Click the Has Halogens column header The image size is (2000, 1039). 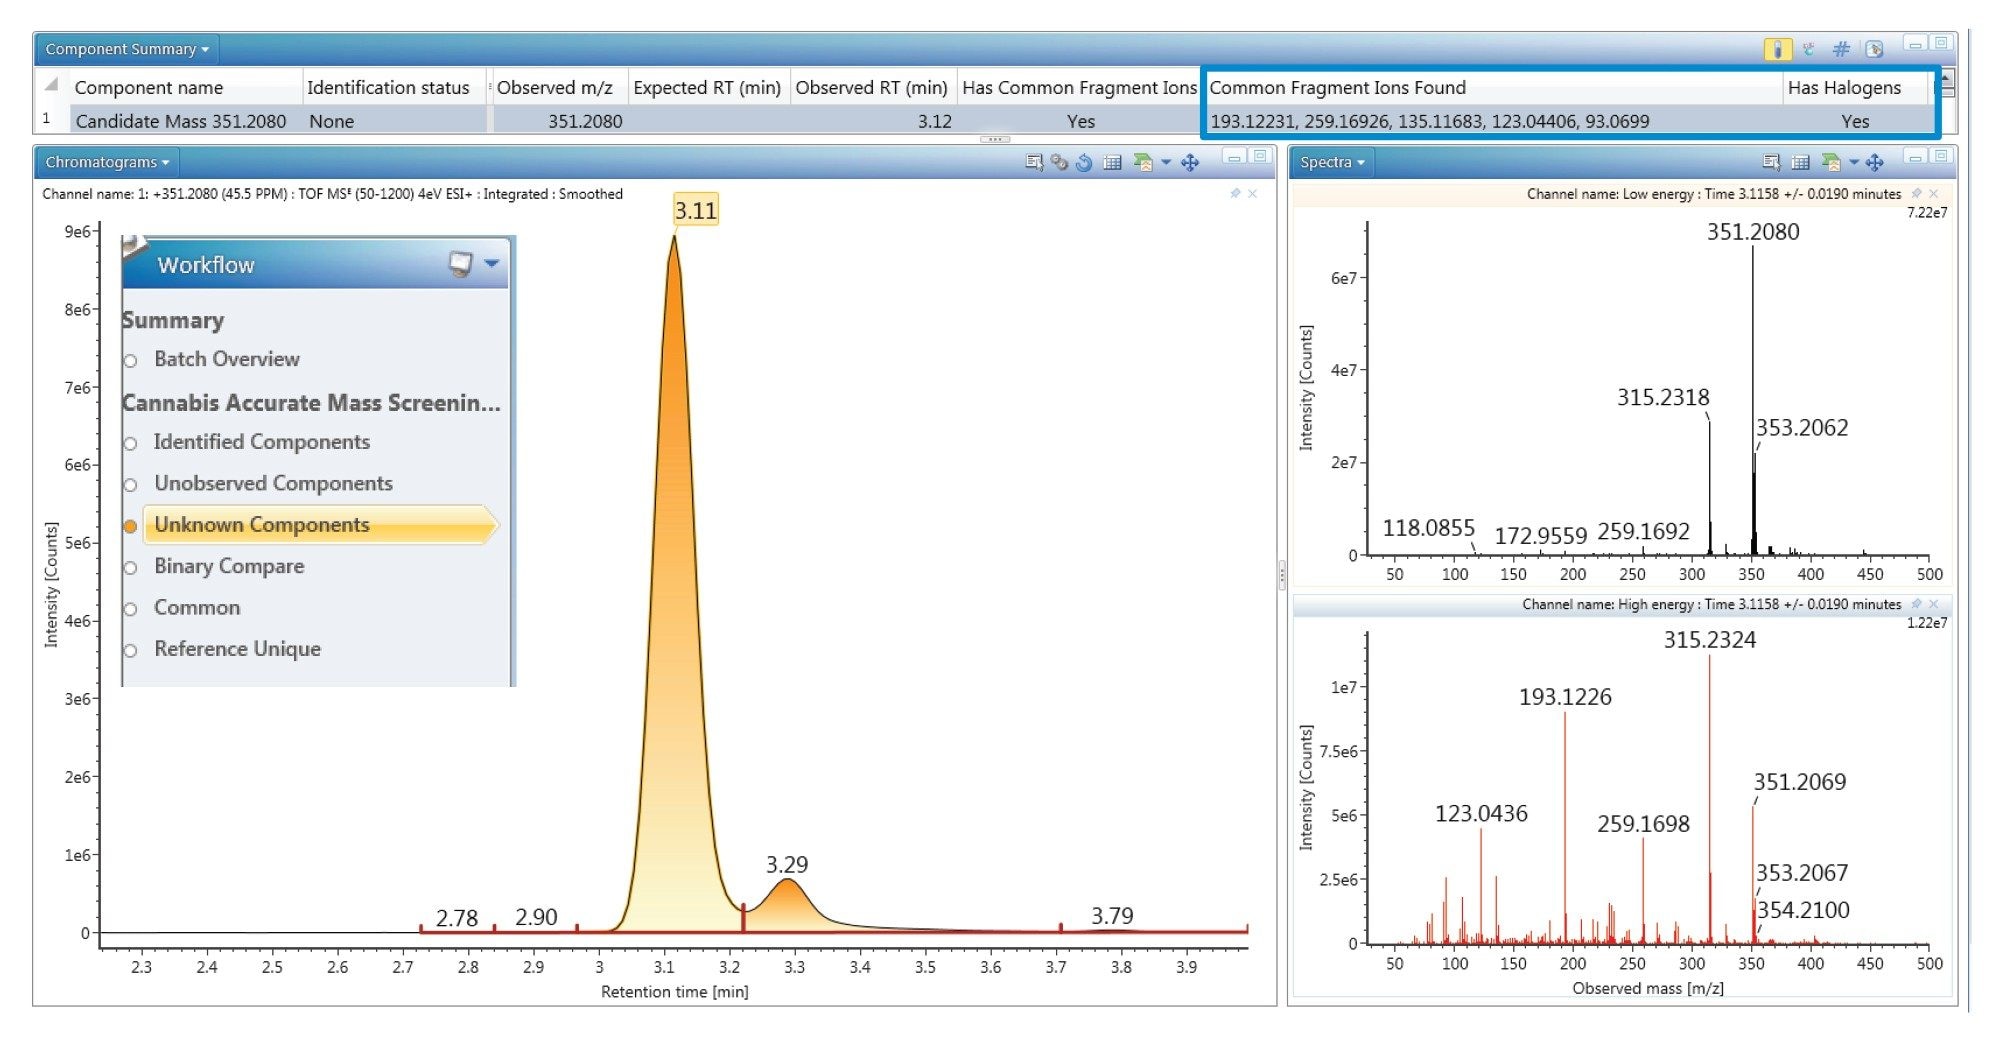[1843, 88]
